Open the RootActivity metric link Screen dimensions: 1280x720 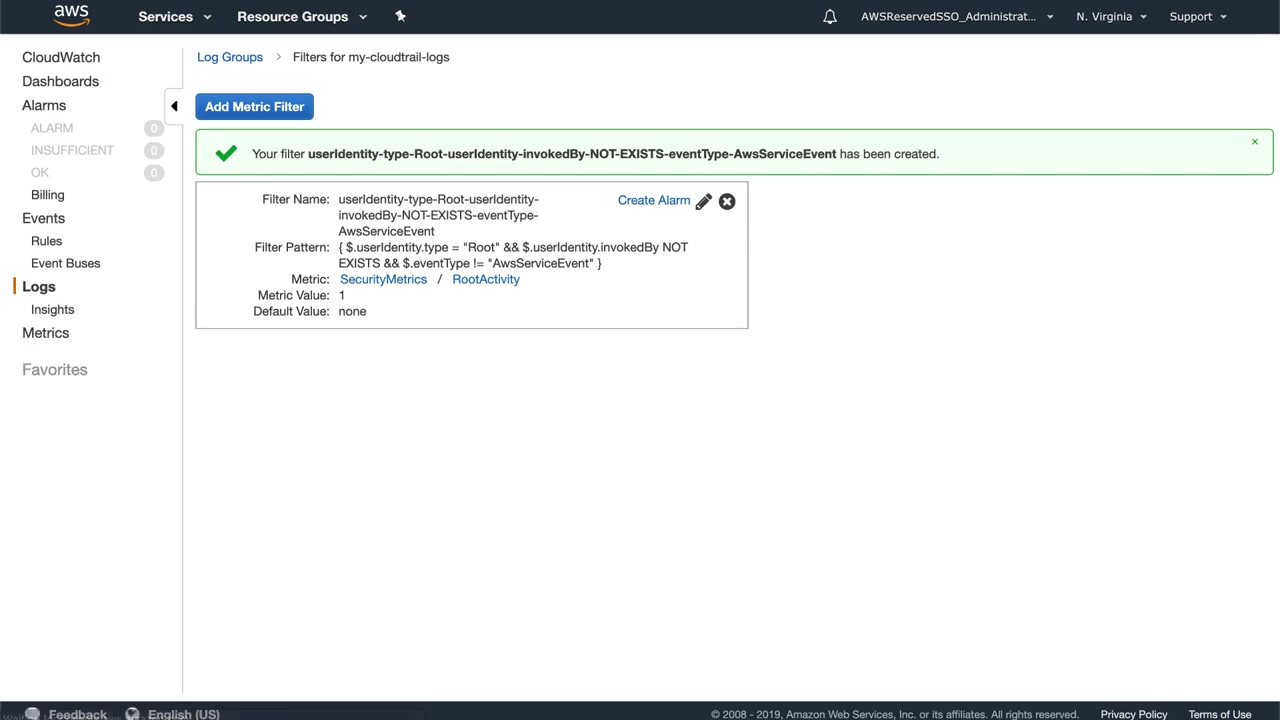pyautogui.click(x=486, y=279)
